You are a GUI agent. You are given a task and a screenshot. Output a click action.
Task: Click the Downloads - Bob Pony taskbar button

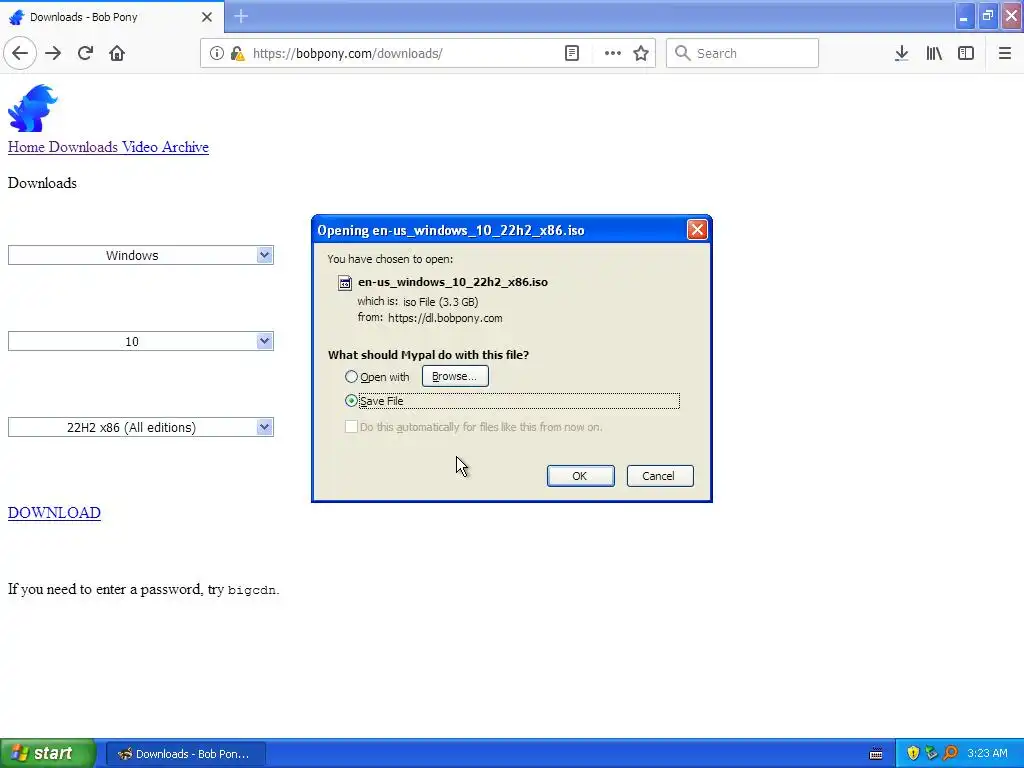click(x=185, y=754)
